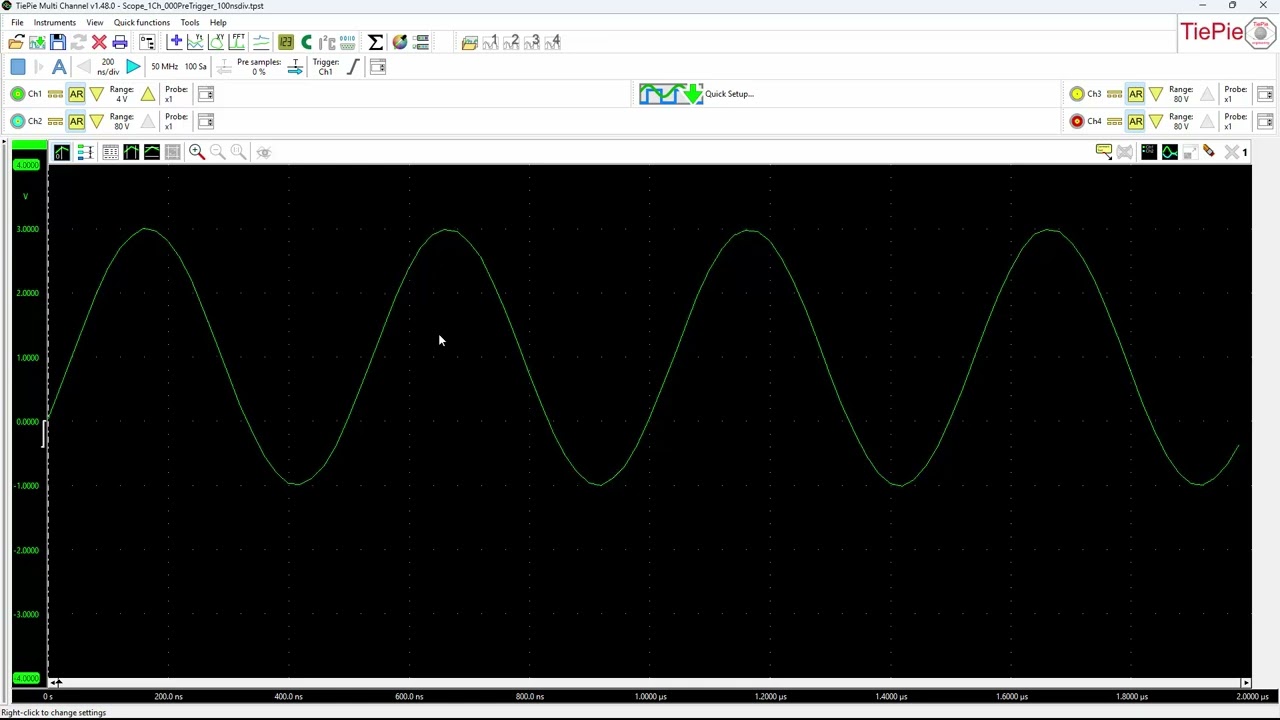Click the 4.0000 top axis value box
1280x720 pixels.
click(x=26, y=165)
